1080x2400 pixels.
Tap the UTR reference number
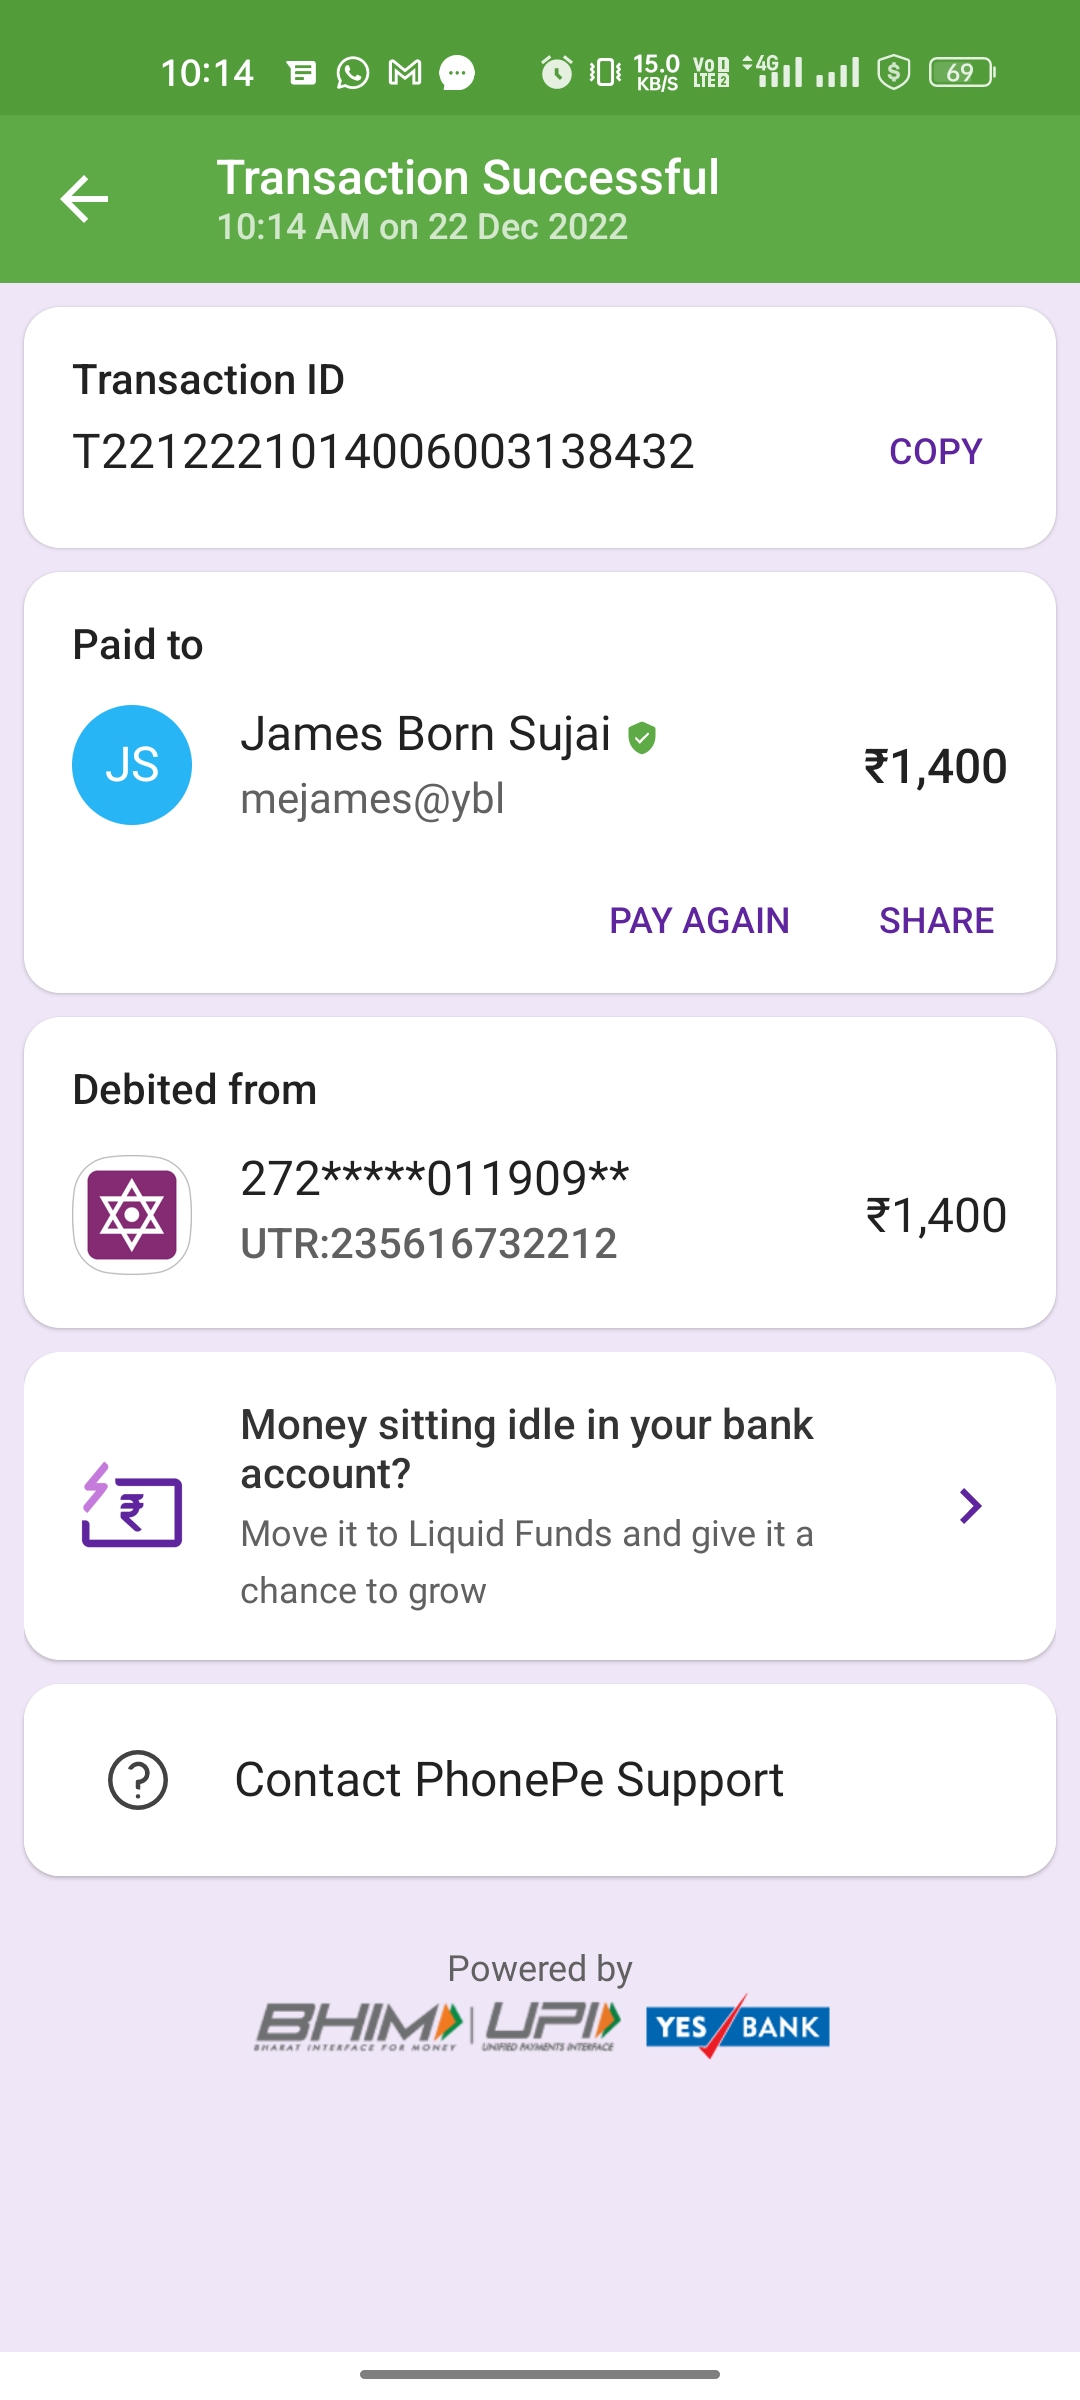point(429,1244)
